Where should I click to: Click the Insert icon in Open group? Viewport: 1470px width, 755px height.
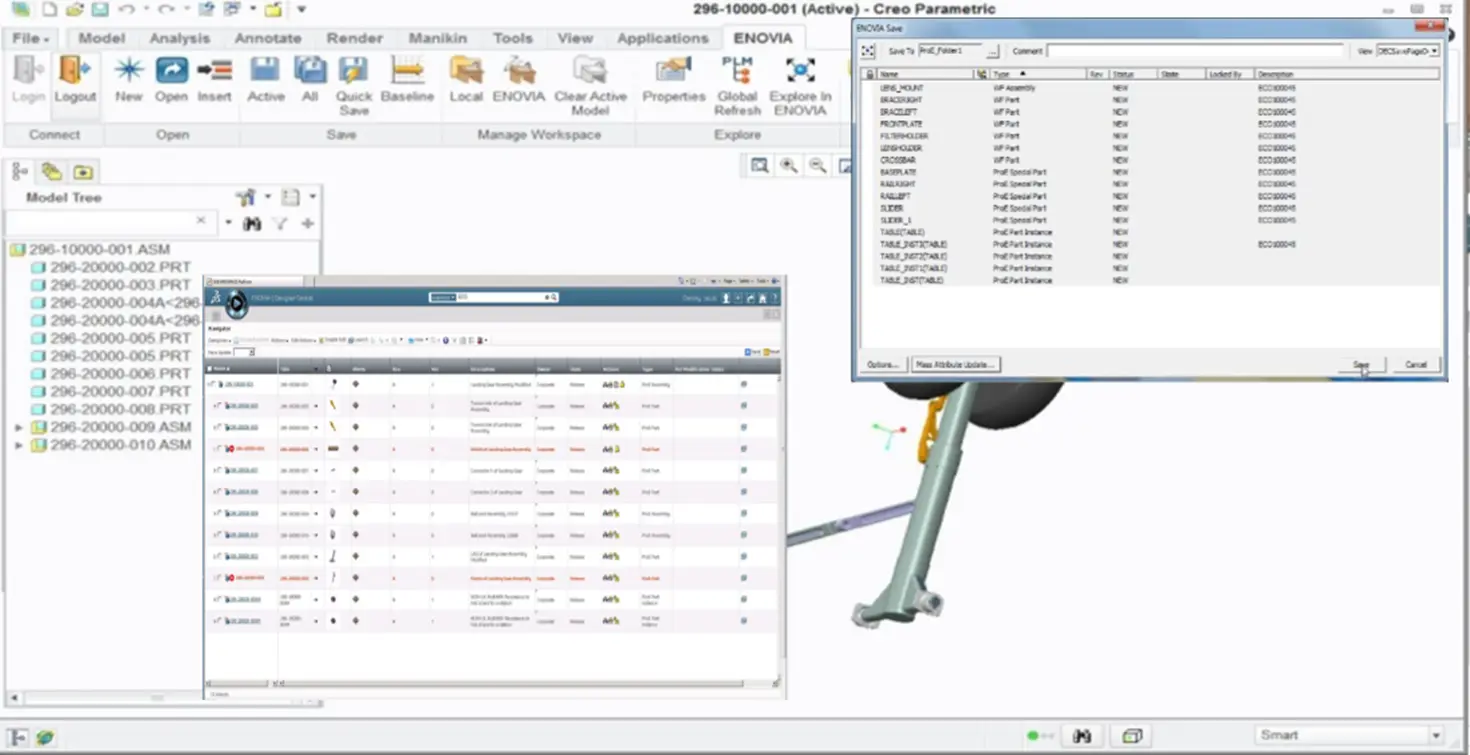coord(214,80)
